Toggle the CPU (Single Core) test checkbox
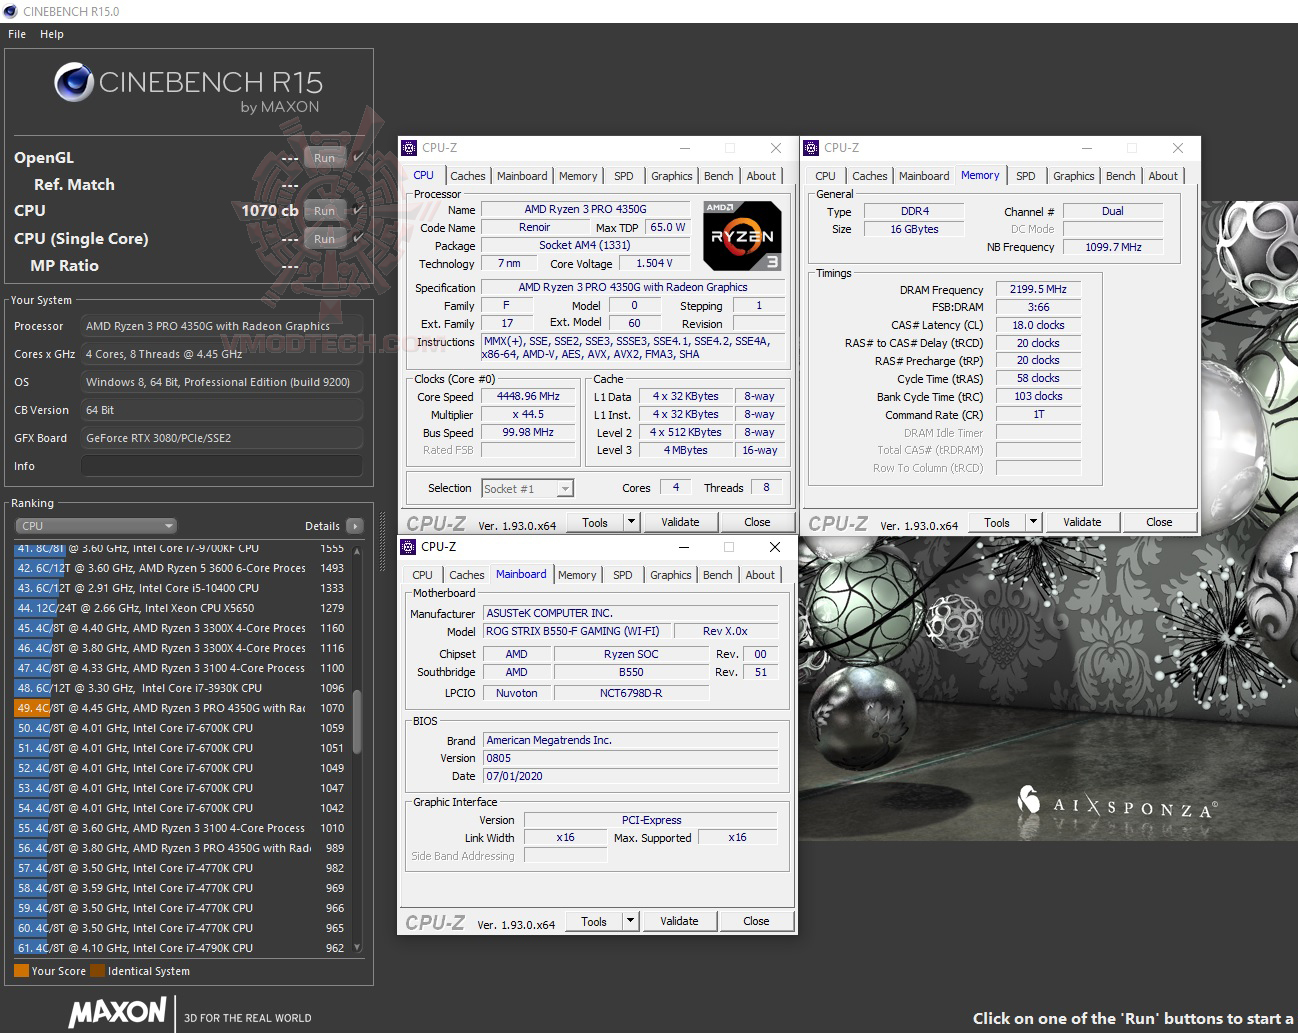 (x=358, y=238)
